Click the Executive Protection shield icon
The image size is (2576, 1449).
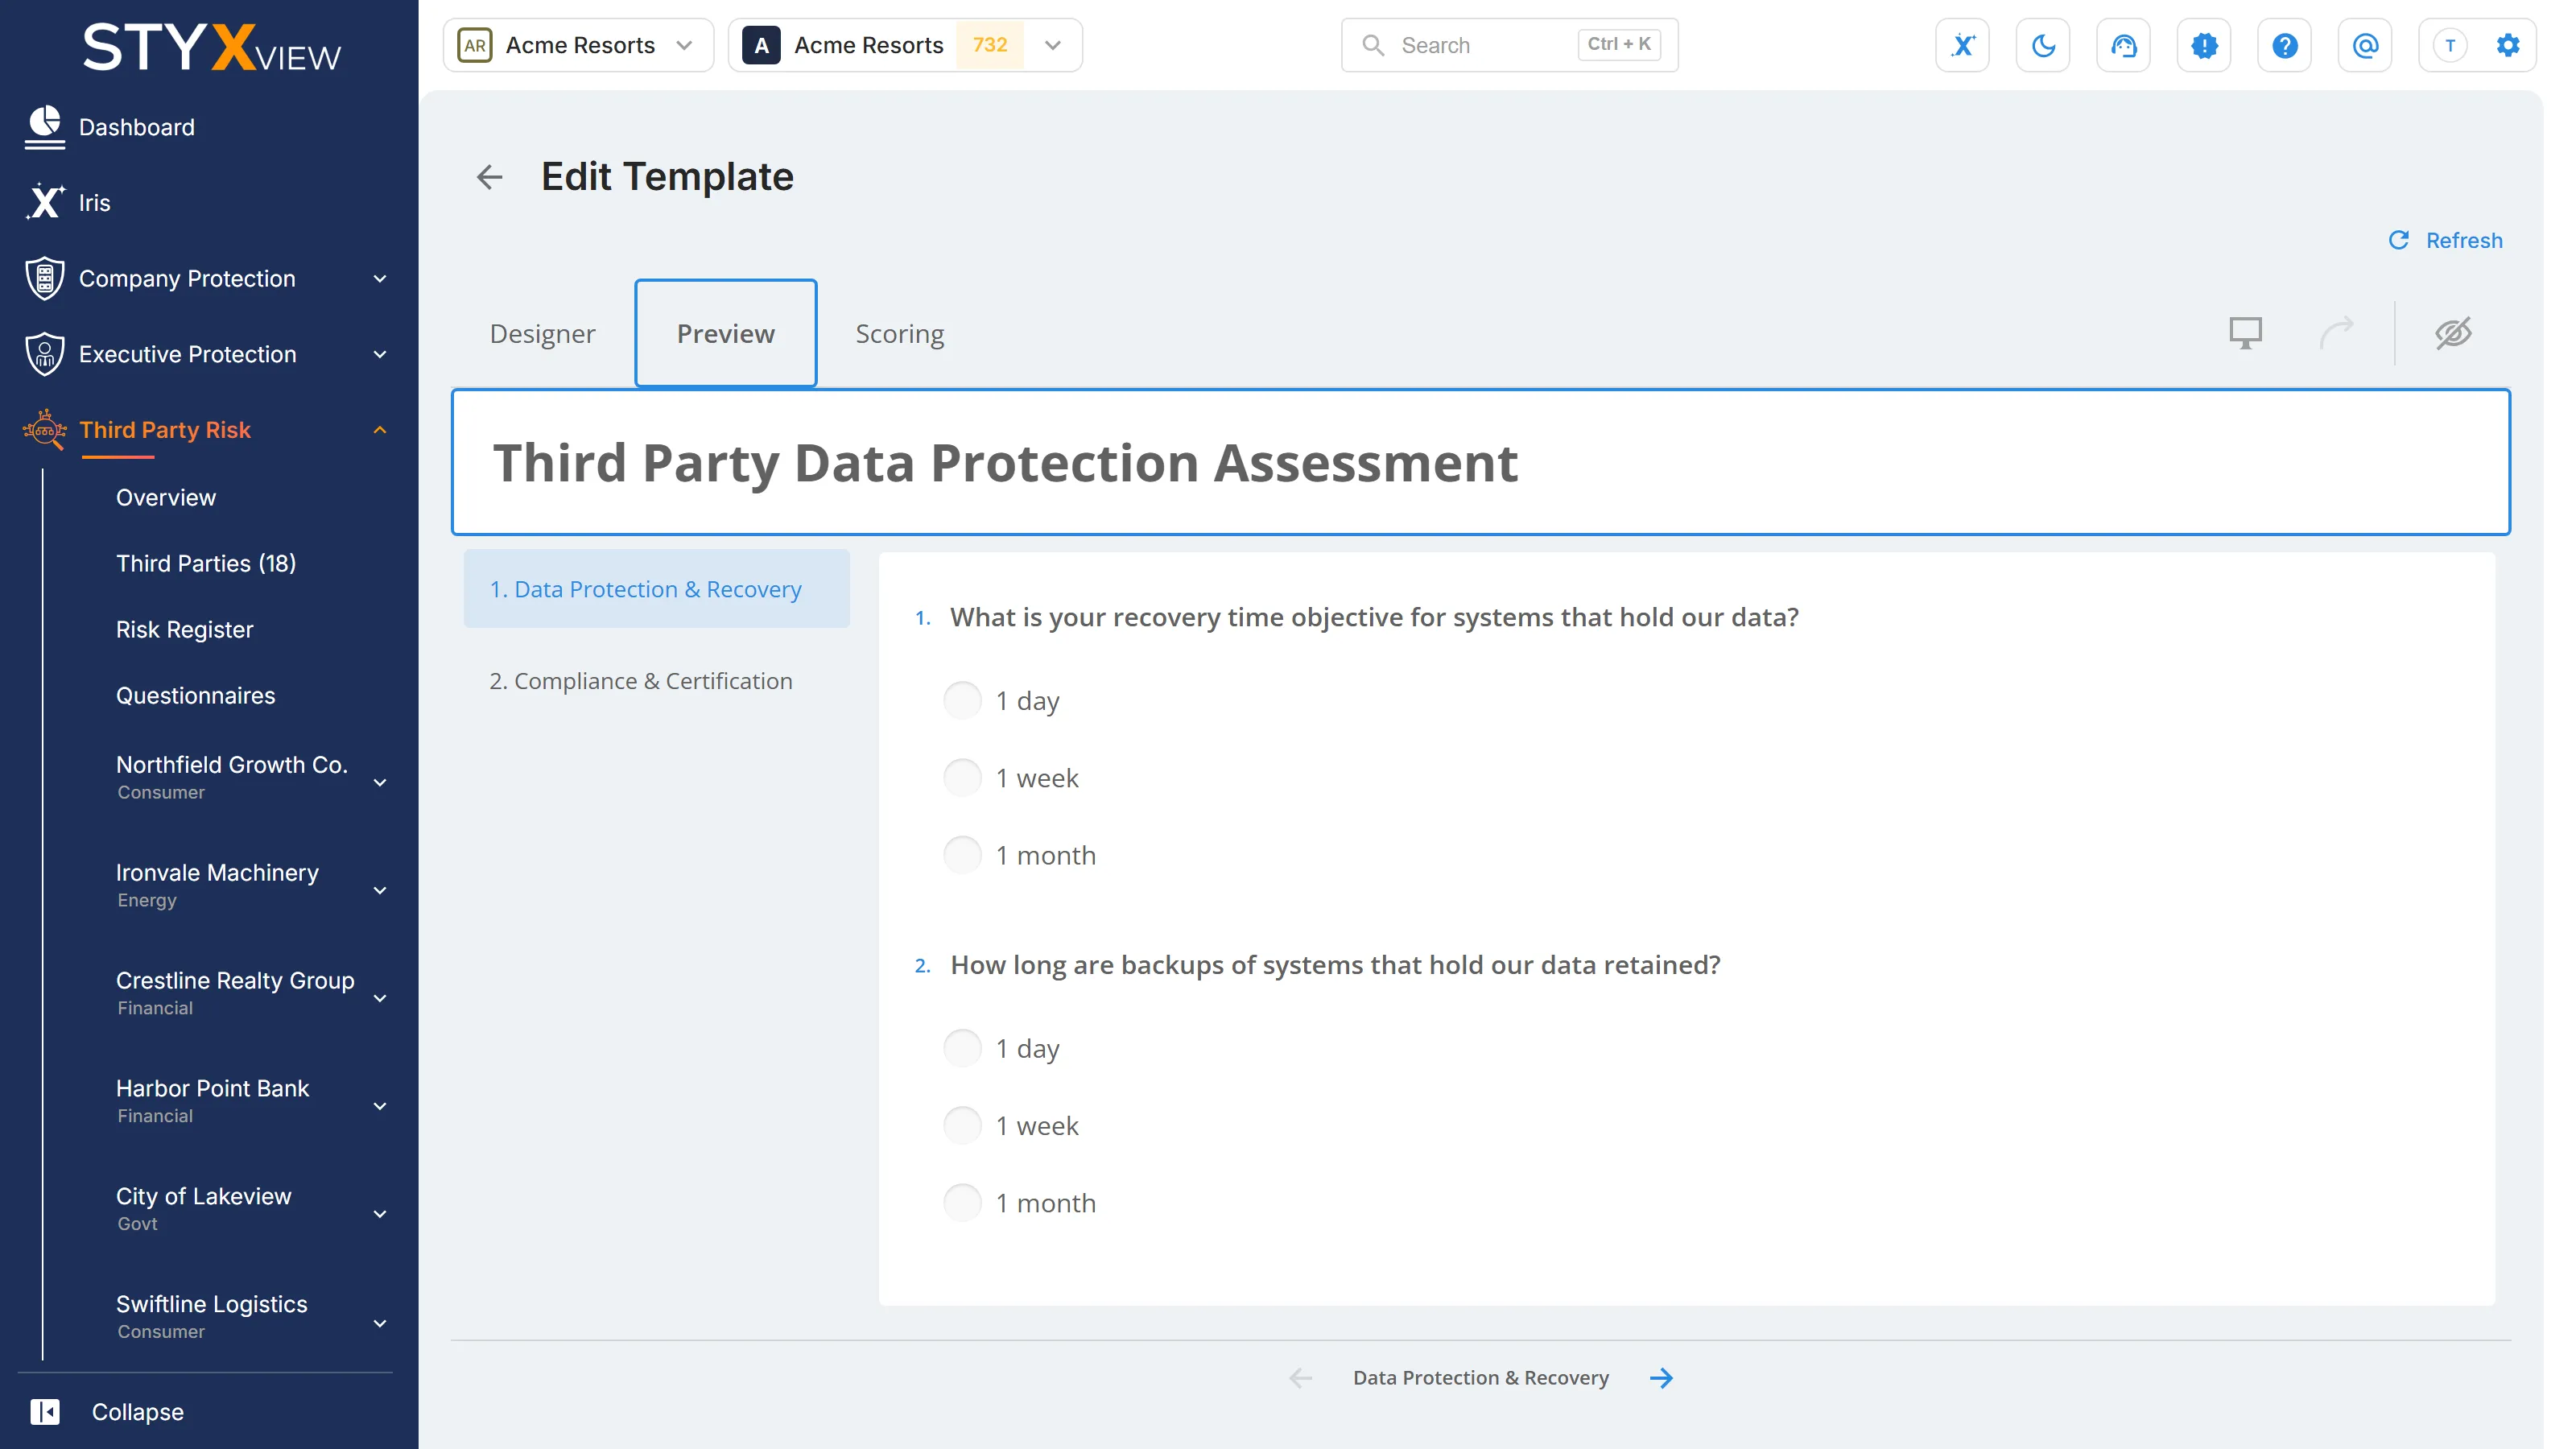click(x=44, y=354)
